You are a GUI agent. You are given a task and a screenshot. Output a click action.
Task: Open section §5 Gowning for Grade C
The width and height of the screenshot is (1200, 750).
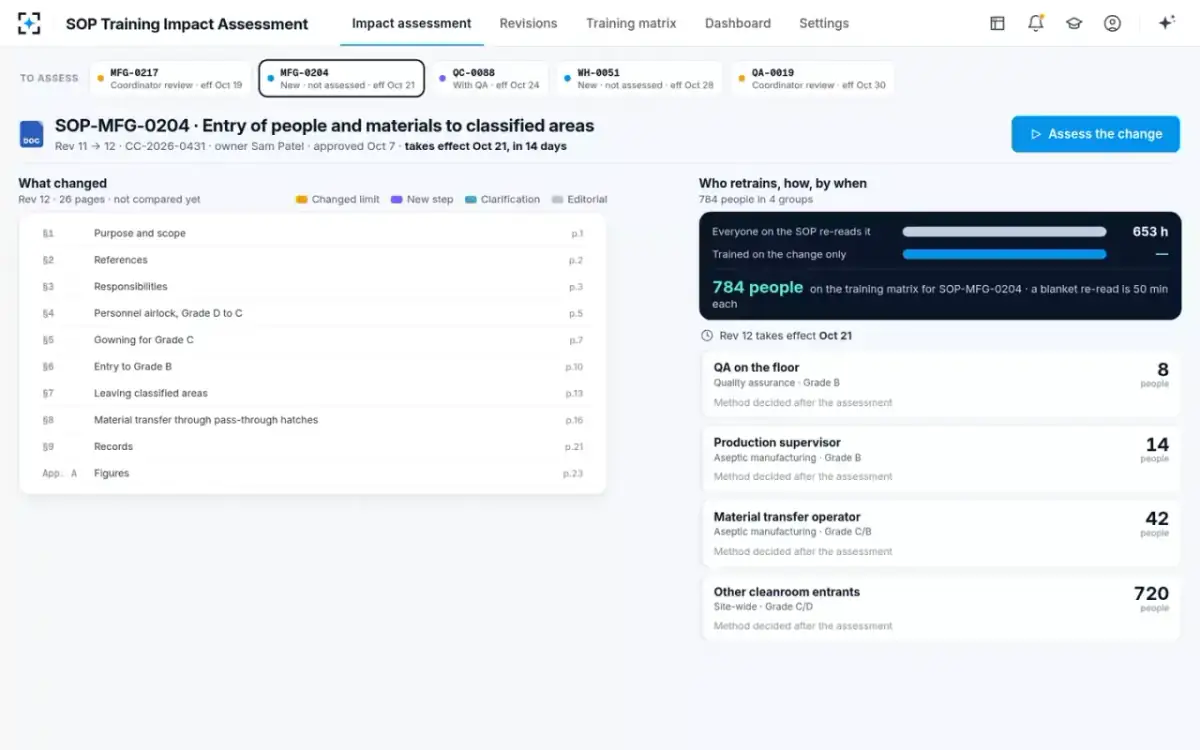tap(313, 340)
